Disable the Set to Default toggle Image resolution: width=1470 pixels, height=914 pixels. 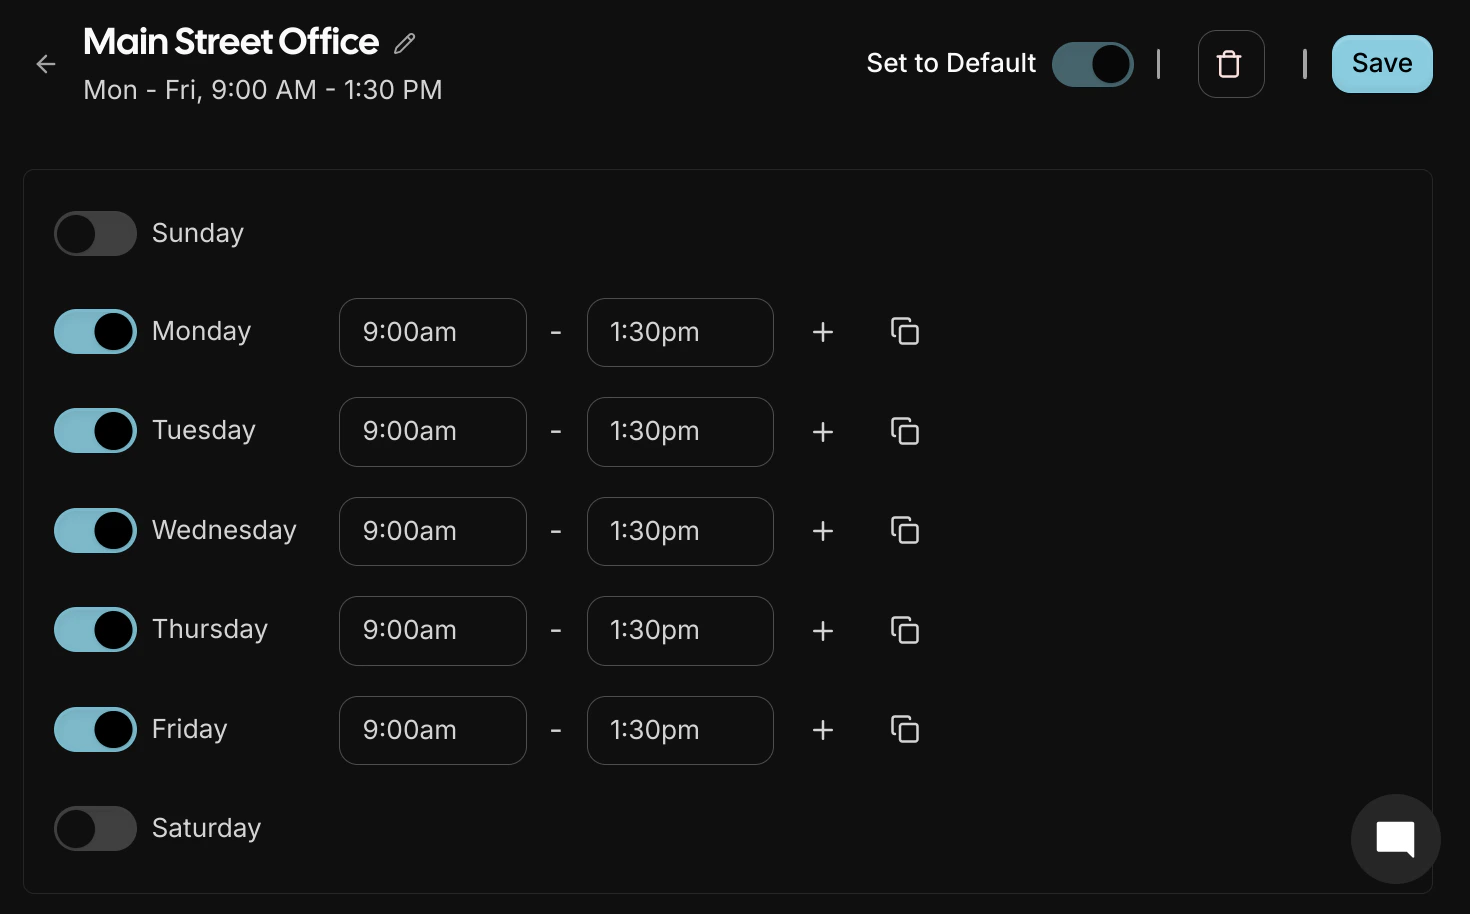pyautogui.click(x=1093, y=63)
